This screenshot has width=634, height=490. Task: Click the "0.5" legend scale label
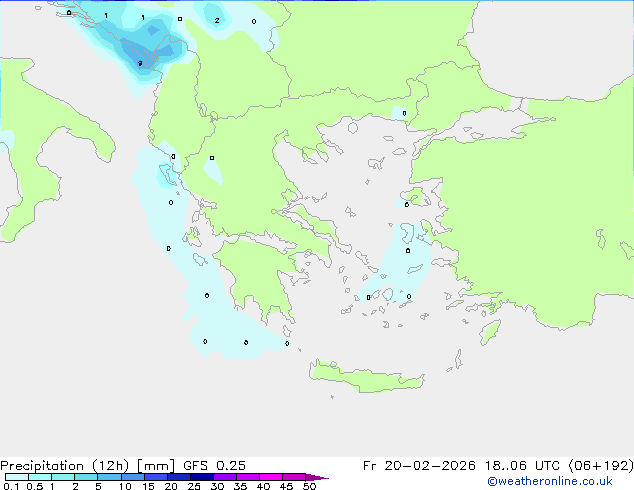click(x=35, y=486)
